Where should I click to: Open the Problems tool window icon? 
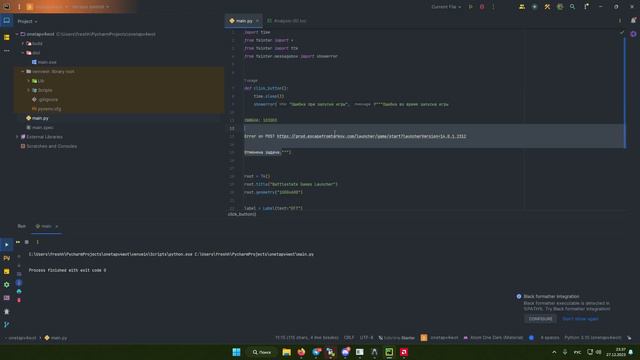pyautogui.click(x=7, y=311)
